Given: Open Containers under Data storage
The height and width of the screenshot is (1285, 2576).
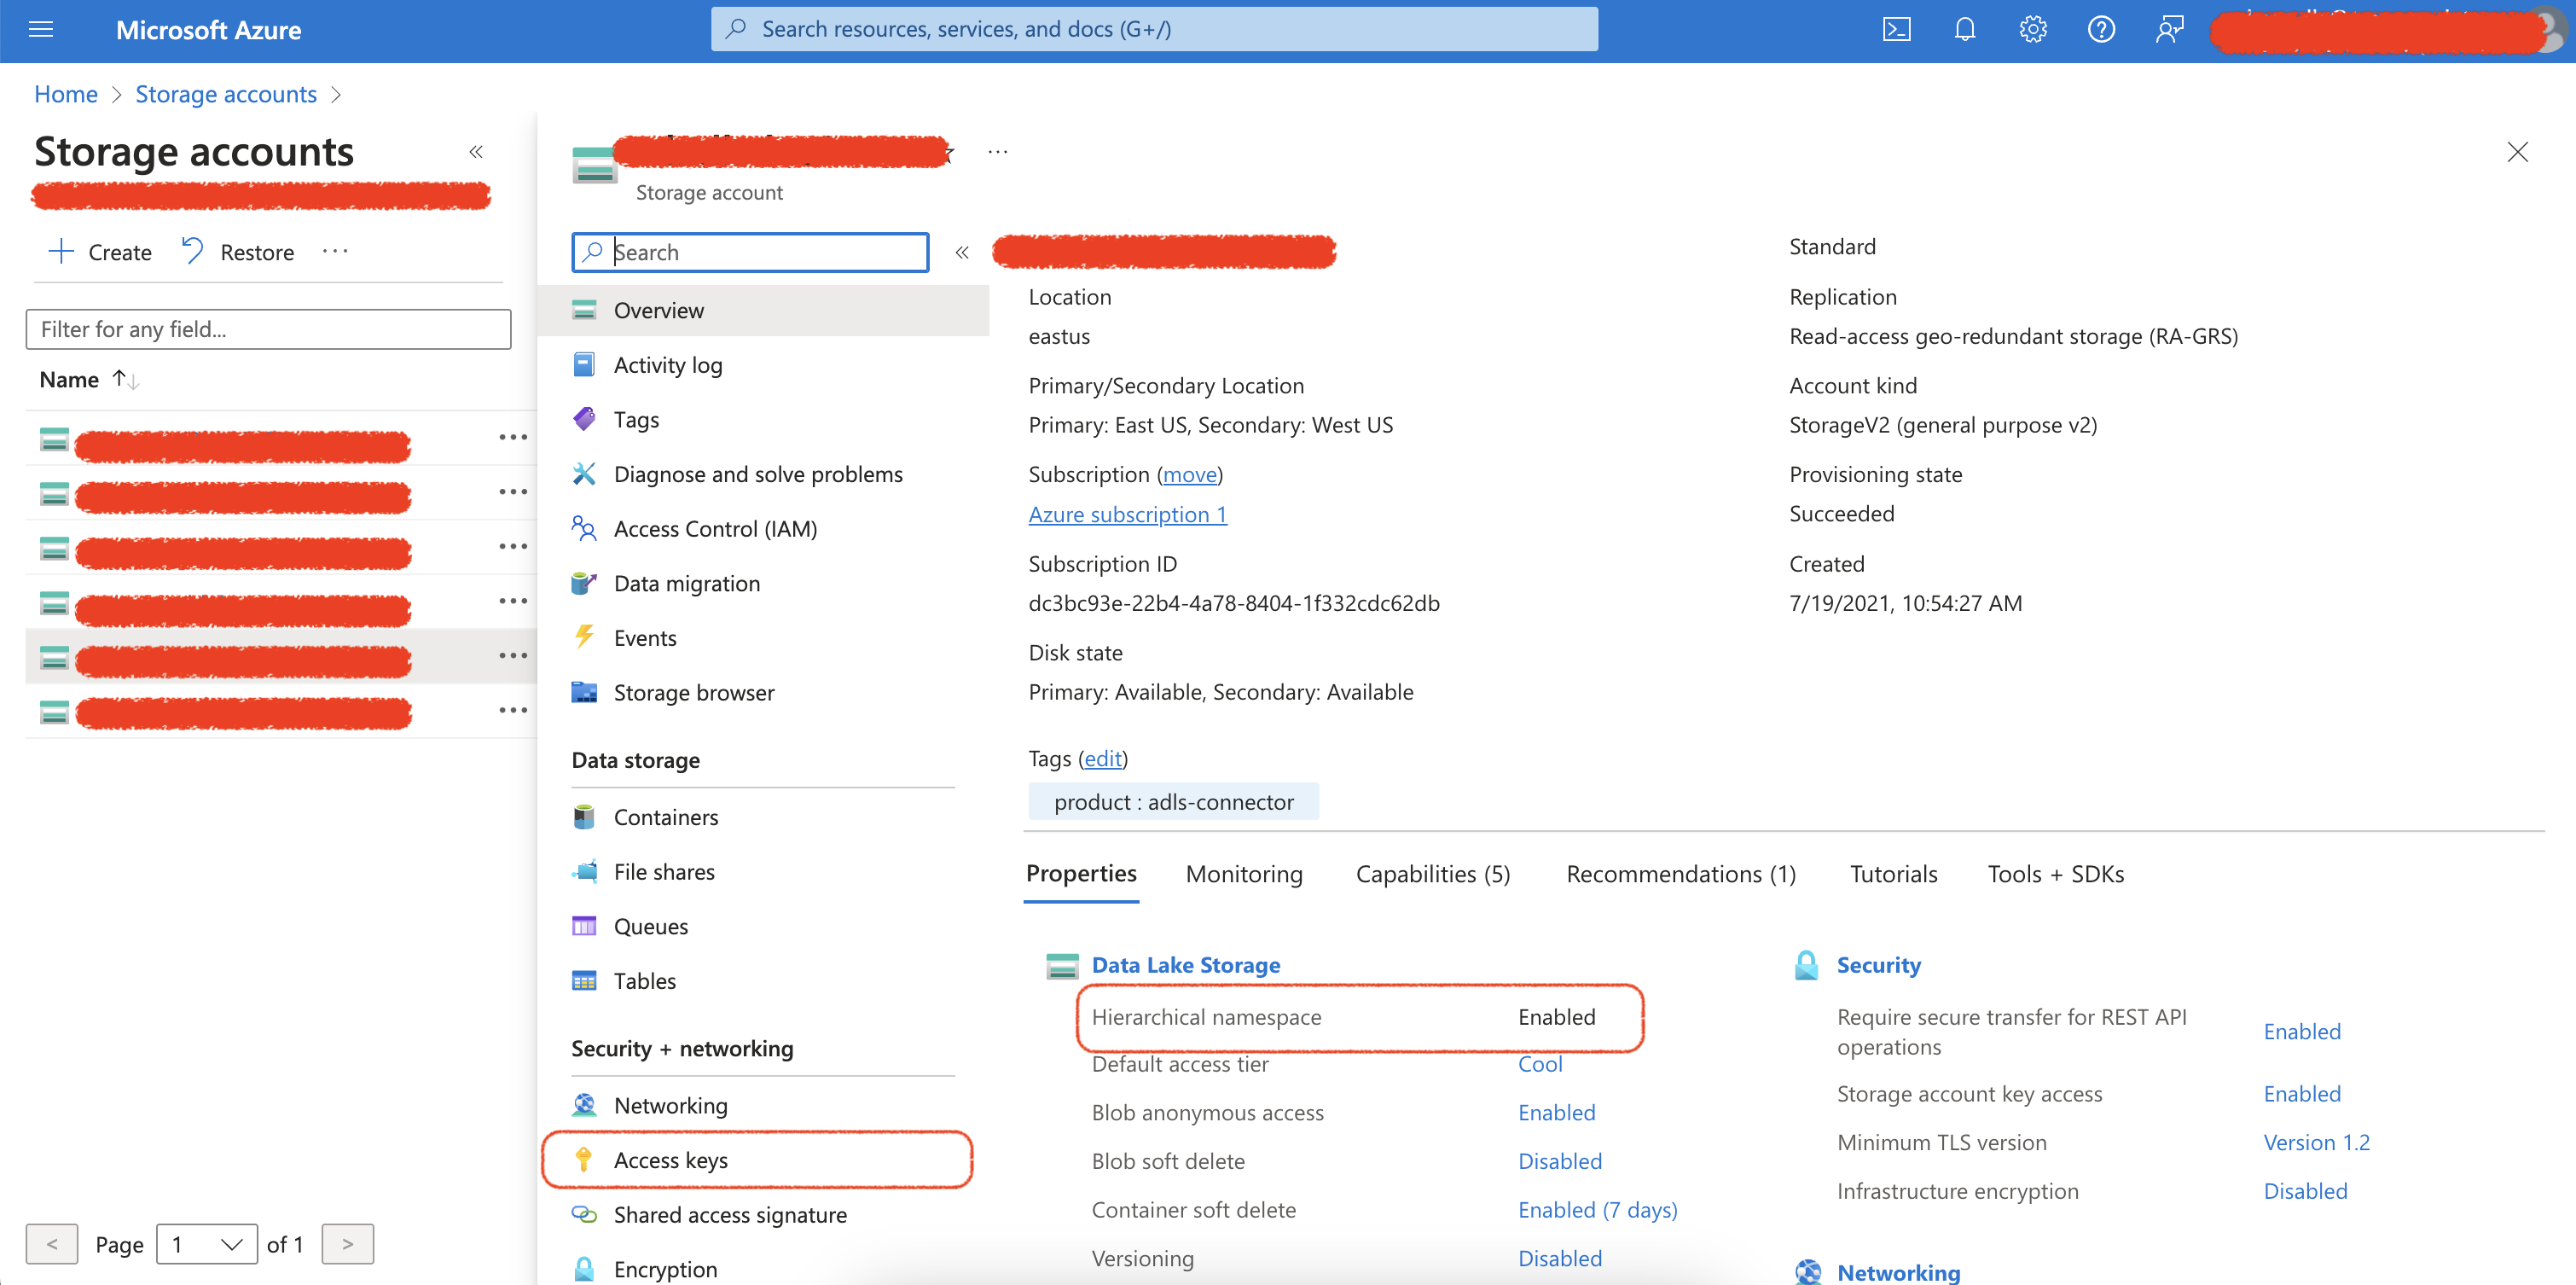Looking at the screenshot, I should (x=665, y=817).
